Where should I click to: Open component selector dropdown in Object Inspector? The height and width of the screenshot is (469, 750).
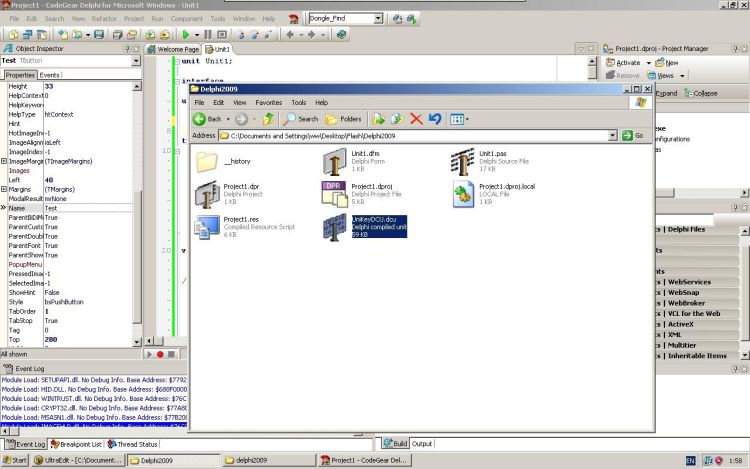tap(136, 61)
